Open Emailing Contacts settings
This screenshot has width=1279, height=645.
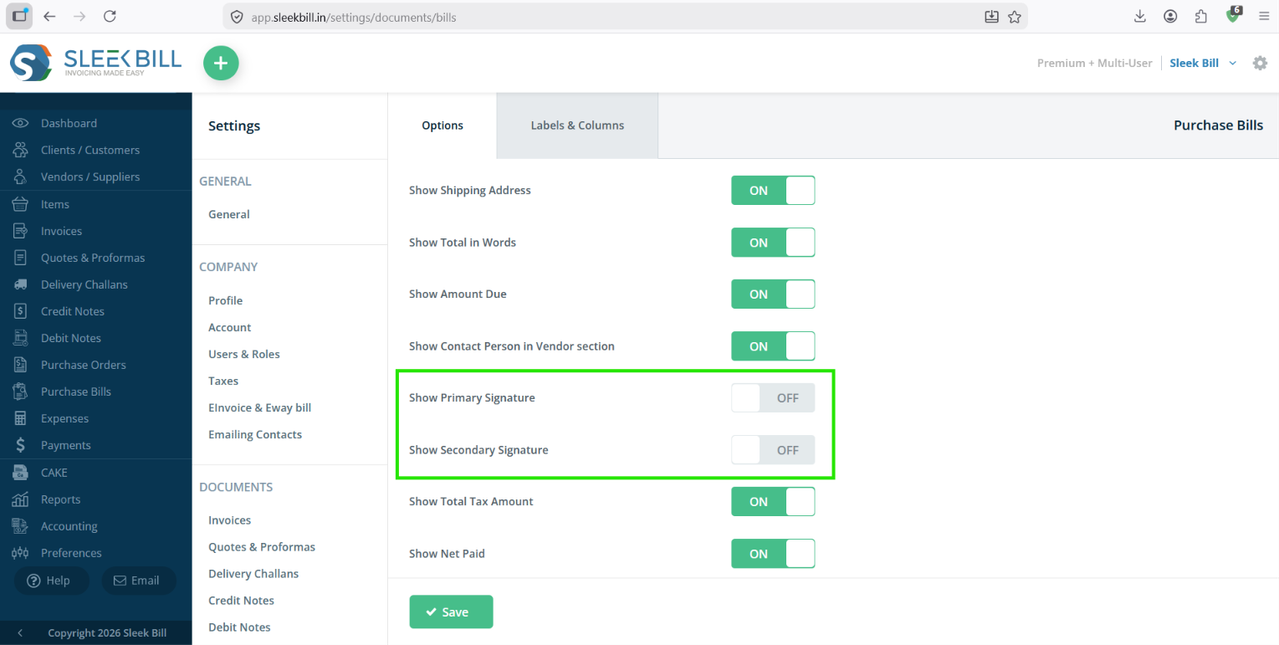coord(255,435)
